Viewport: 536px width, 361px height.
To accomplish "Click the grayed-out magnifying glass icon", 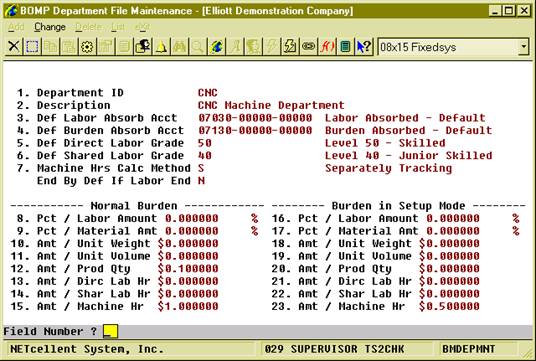I will 198,46.
